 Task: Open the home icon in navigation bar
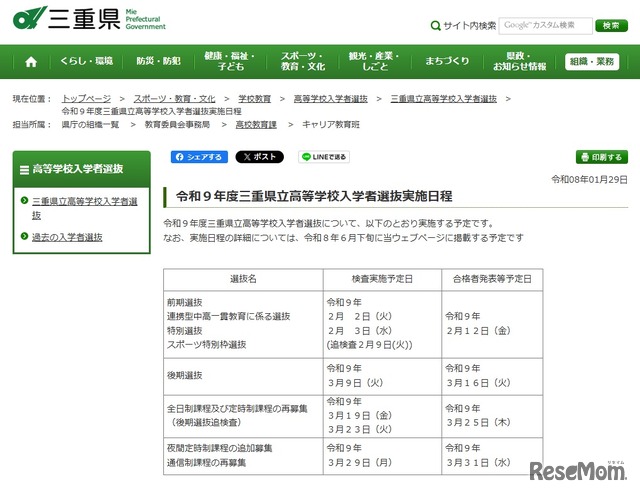coord(31,62)
